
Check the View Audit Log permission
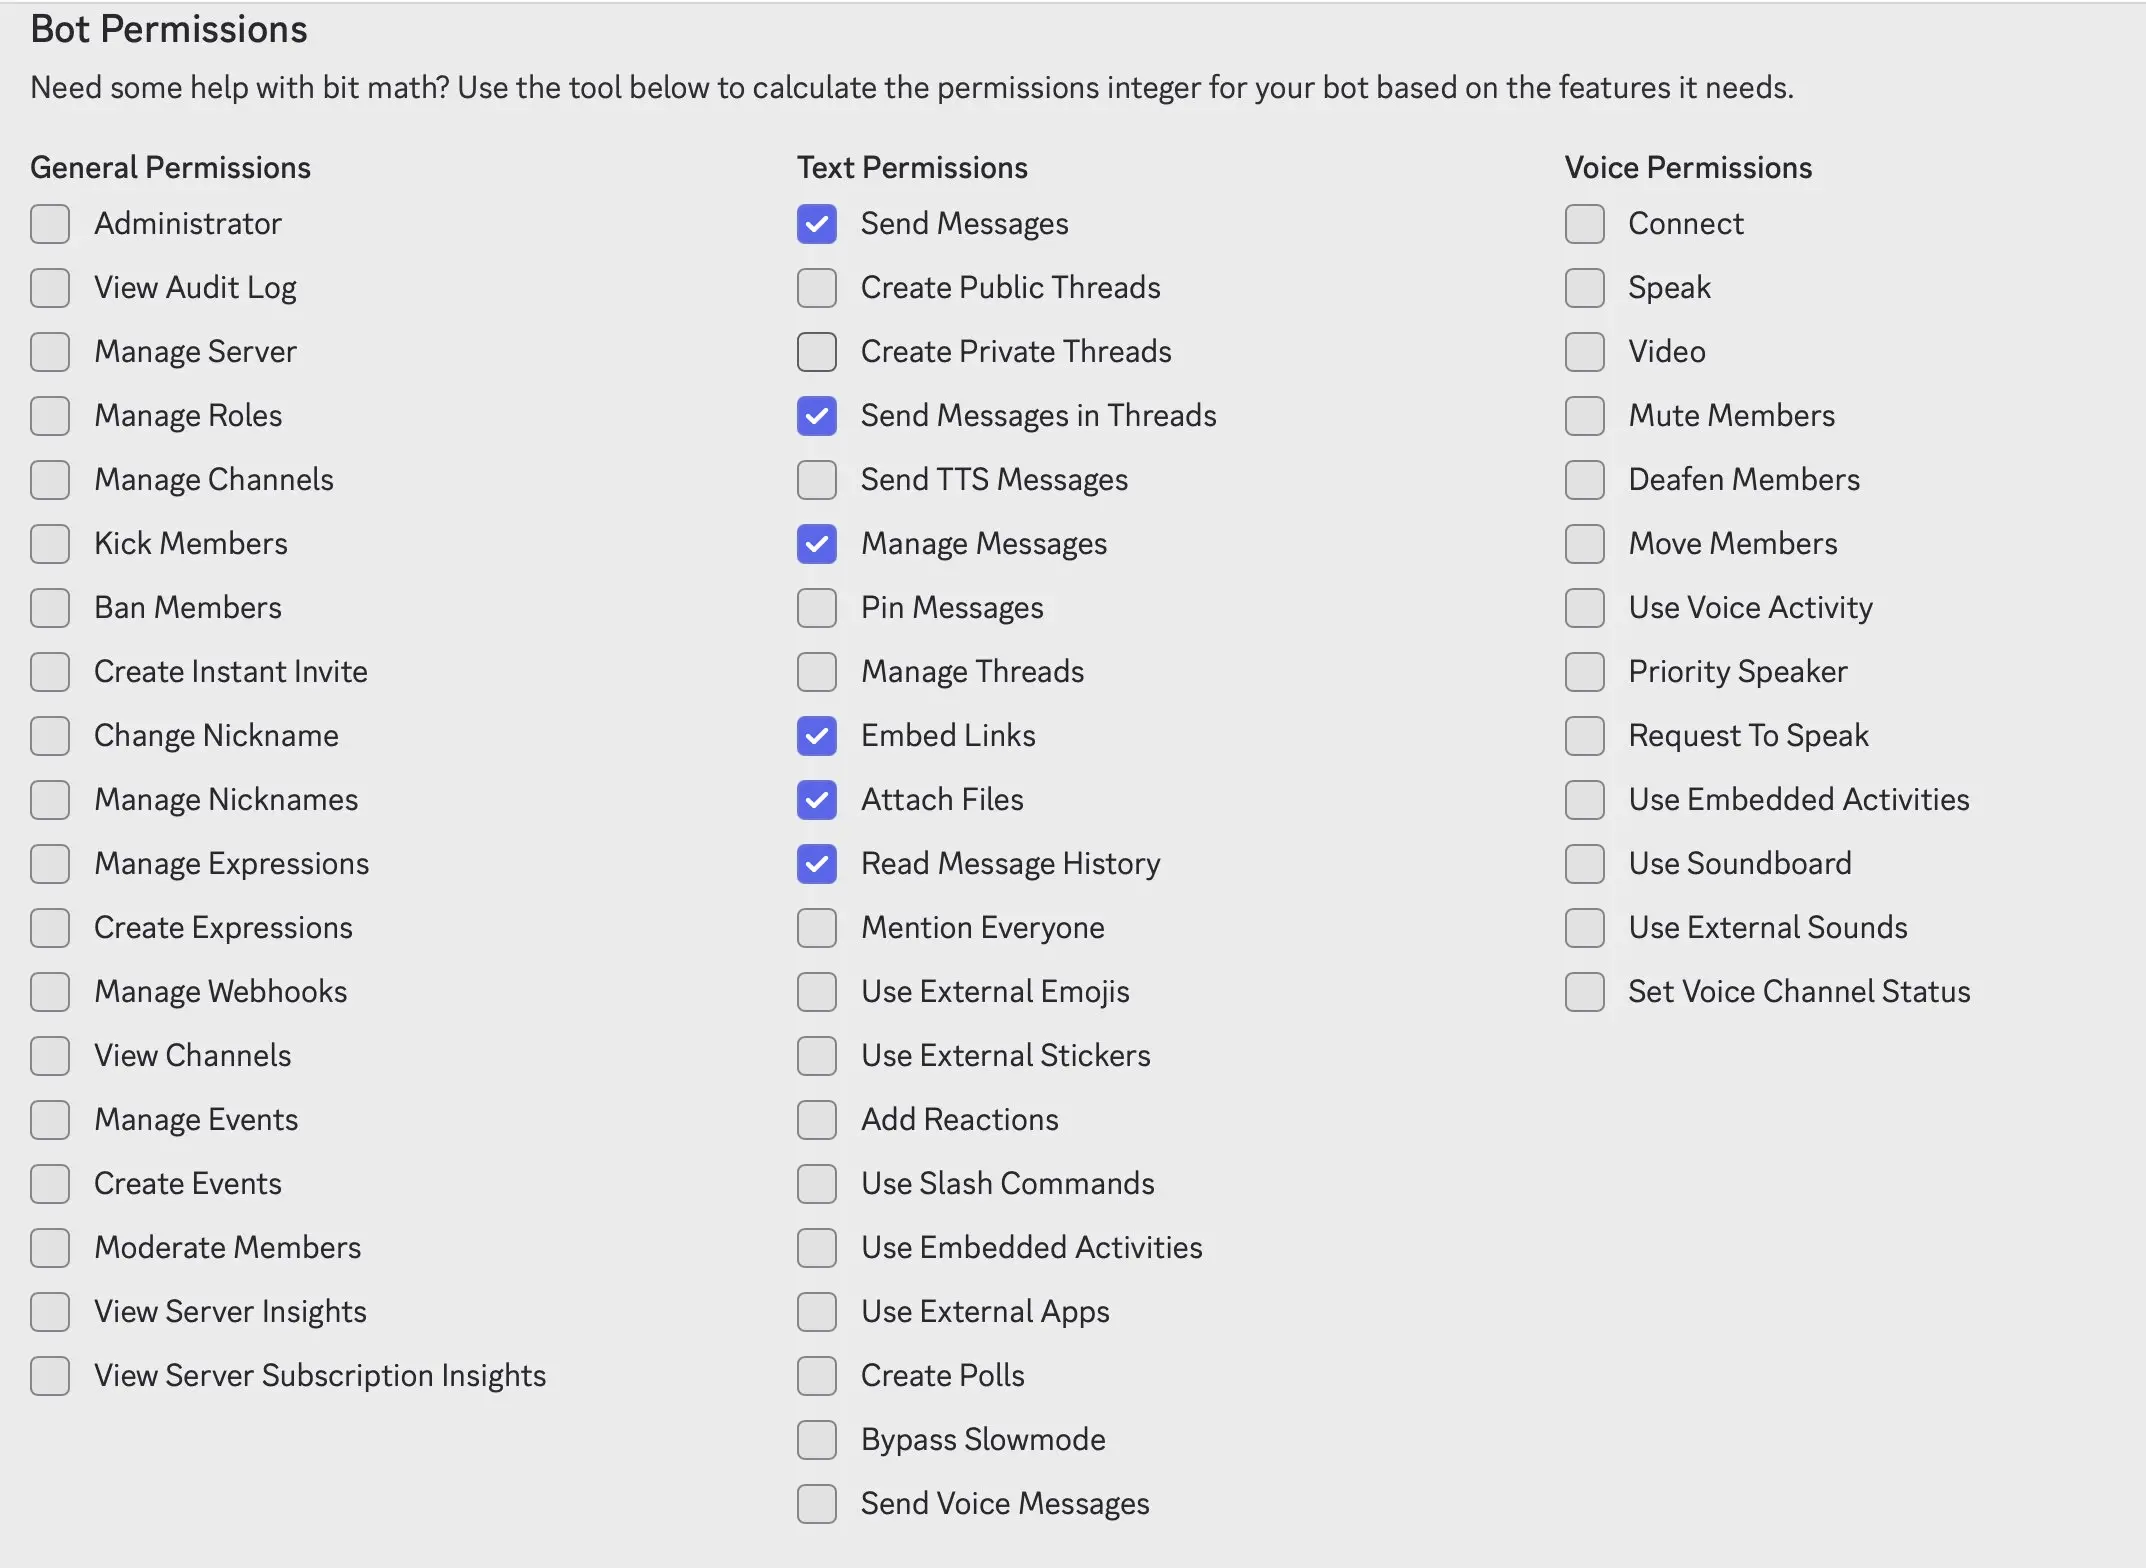tap(50, 288)
